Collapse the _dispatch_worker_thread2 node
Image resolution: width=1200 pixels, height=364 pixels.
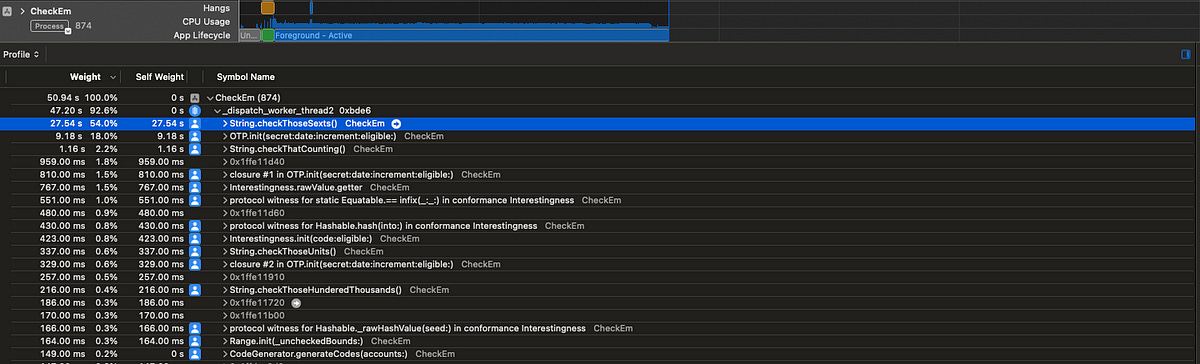217,110
